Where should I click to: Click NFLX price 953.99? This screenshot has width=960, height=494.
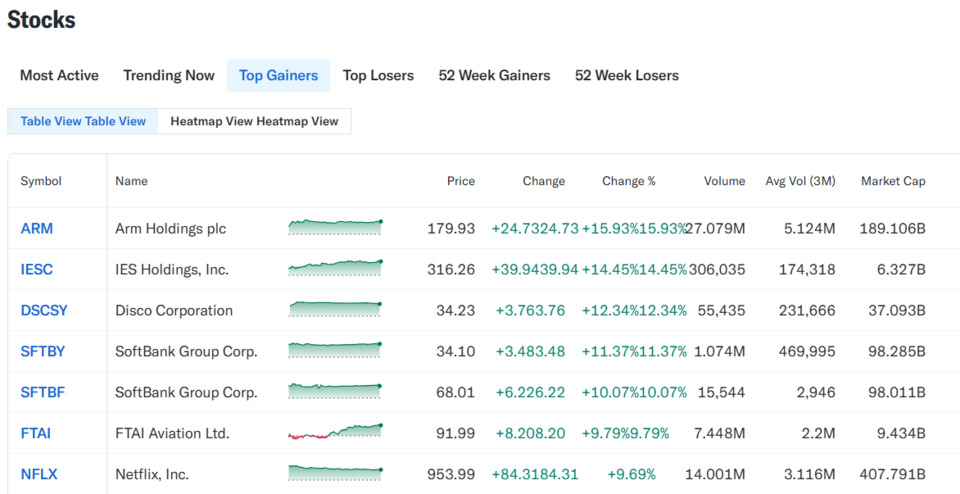coord(451,474)
